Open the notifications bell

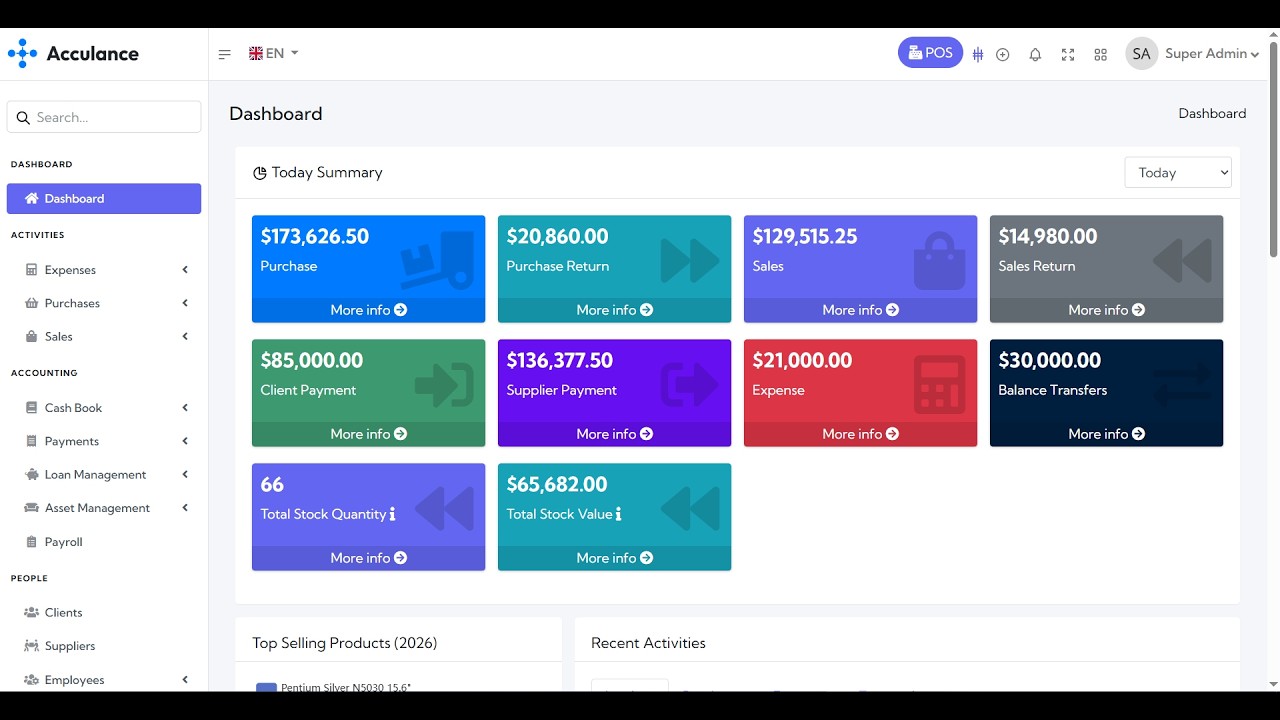[1035, 55]
